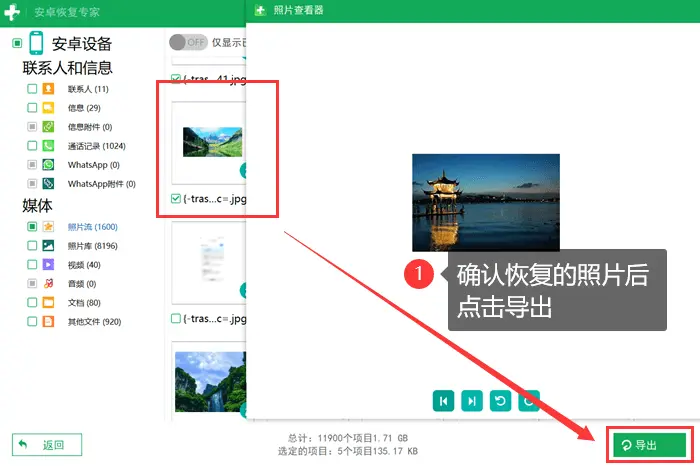Check the WhatsApp (0) checkbox
The width and height of the screenshot is (700, 466).
coord(32,165)
